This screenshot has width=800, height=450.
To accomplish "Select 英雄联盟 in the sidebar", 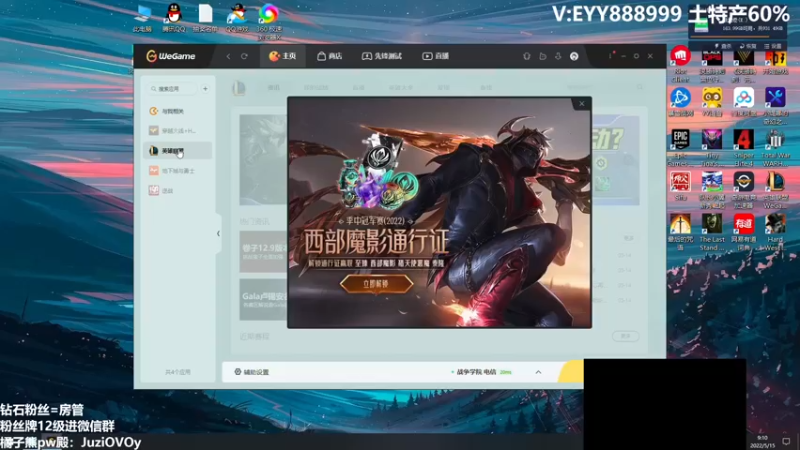I will [178, 151].
